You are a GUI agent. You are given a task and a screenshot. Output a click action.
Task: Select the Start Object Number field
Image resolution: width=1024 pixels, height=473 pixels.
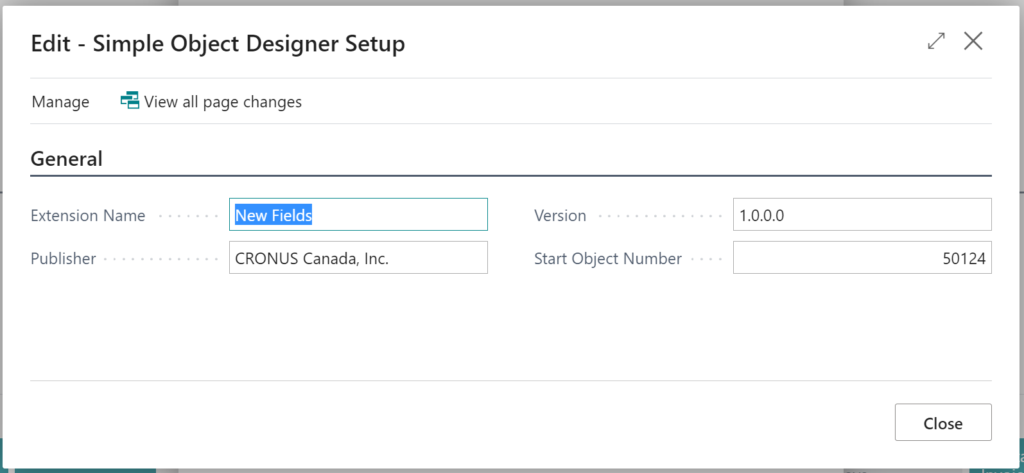tap(862, 257)
